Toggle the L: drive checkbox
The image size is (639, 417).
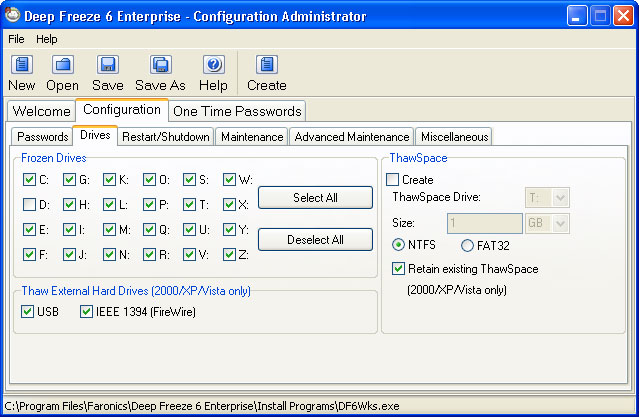click(x=109, y=204)
